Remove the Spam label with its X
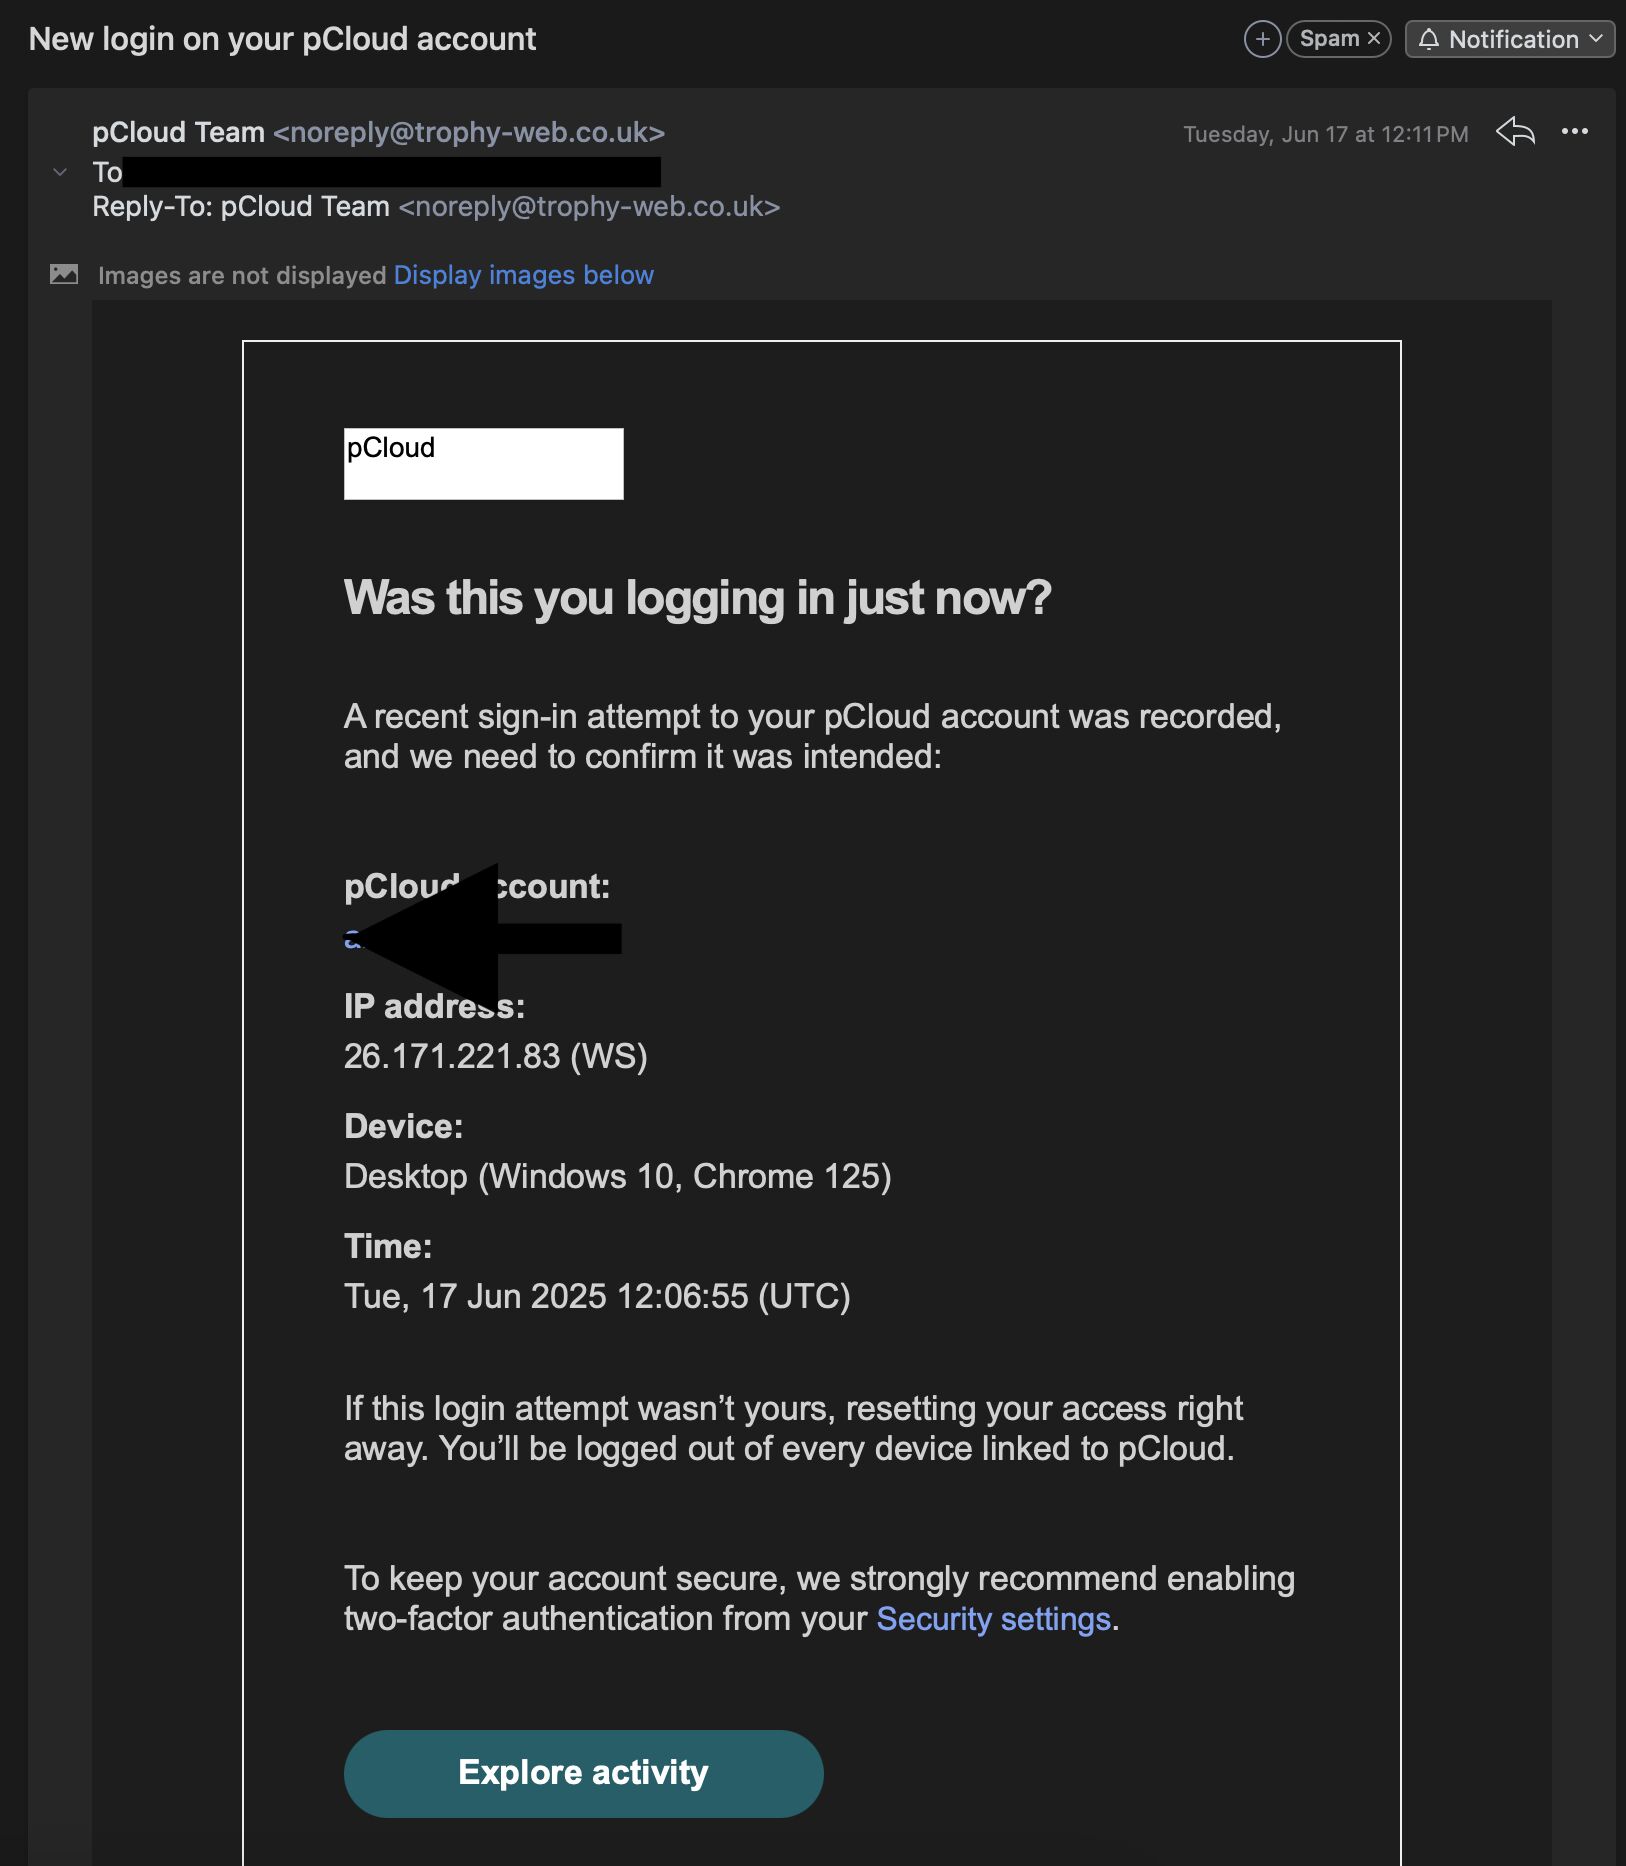 click(1374, 39)
